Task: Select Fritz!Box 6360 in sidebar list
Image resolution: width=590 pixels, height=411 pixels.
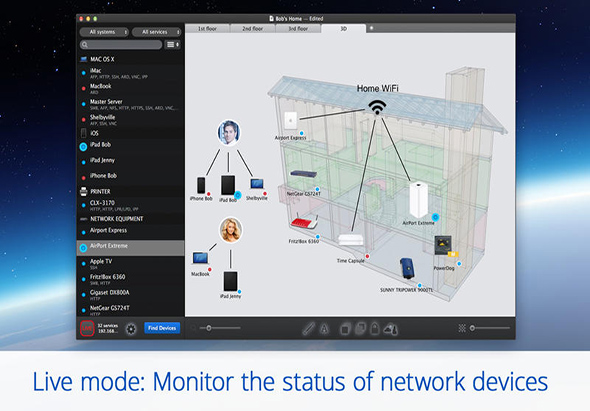Action: tap(131, 279)
